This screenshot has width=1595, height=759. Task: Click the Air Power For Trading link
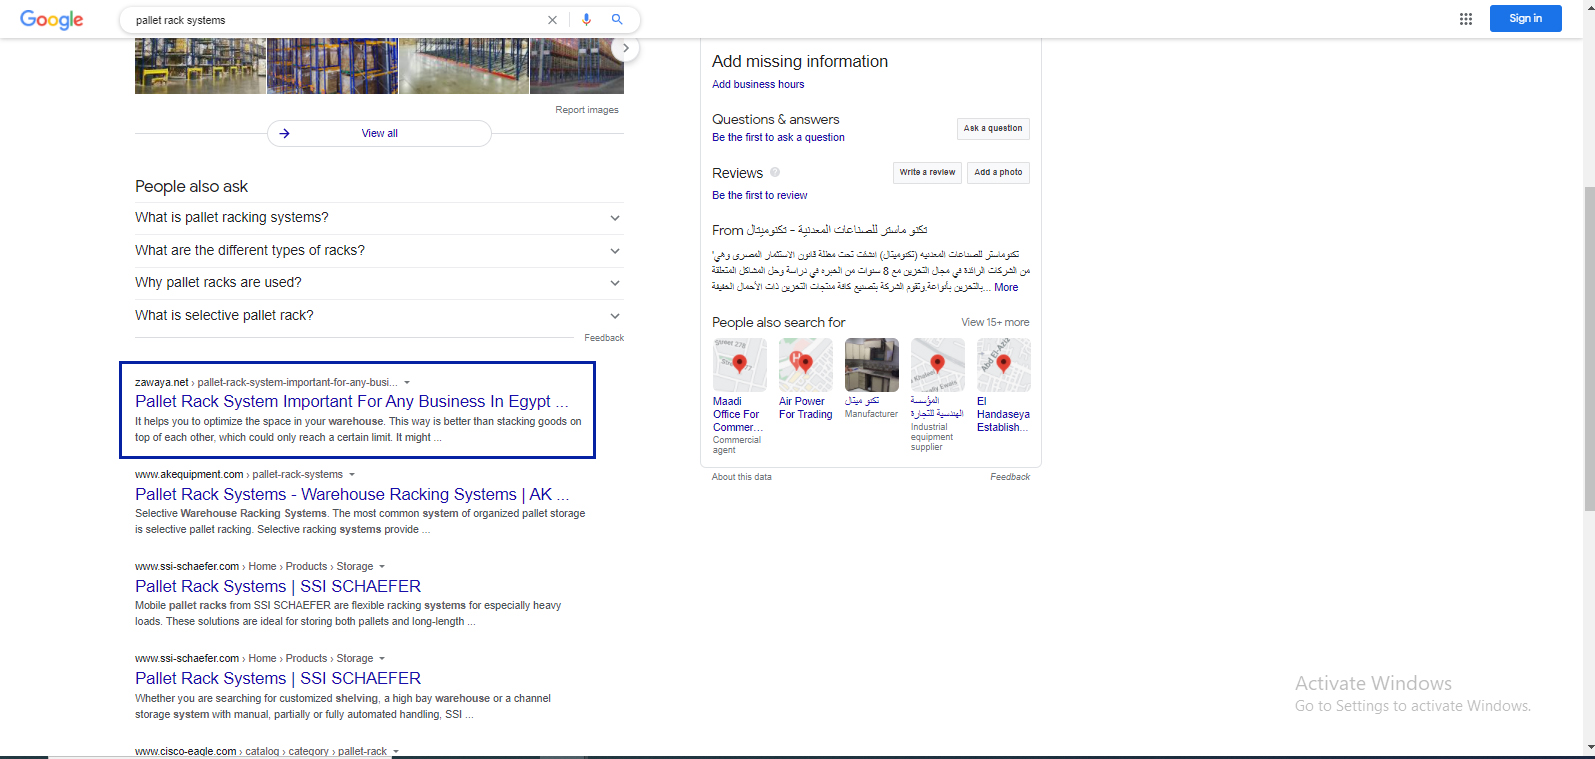(x=805, y=408)
